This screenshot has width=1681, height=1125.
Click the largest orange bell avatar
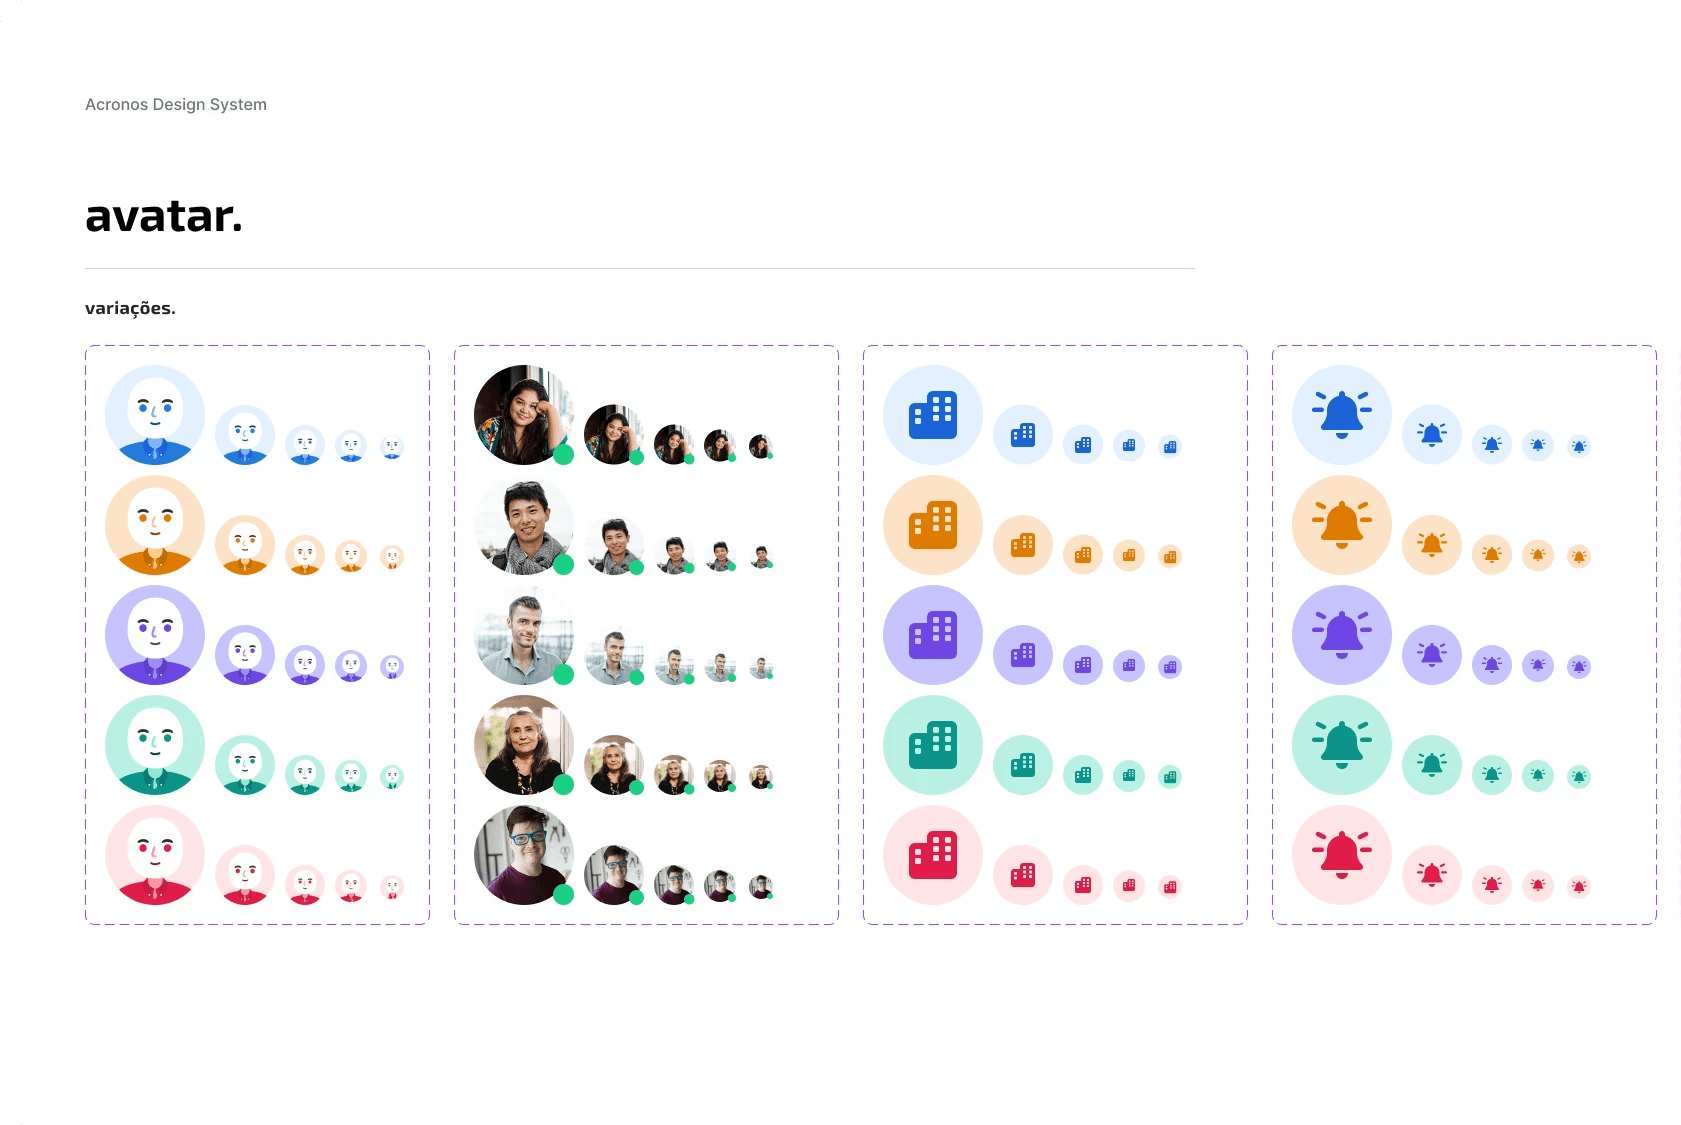tap(1342, 525)
